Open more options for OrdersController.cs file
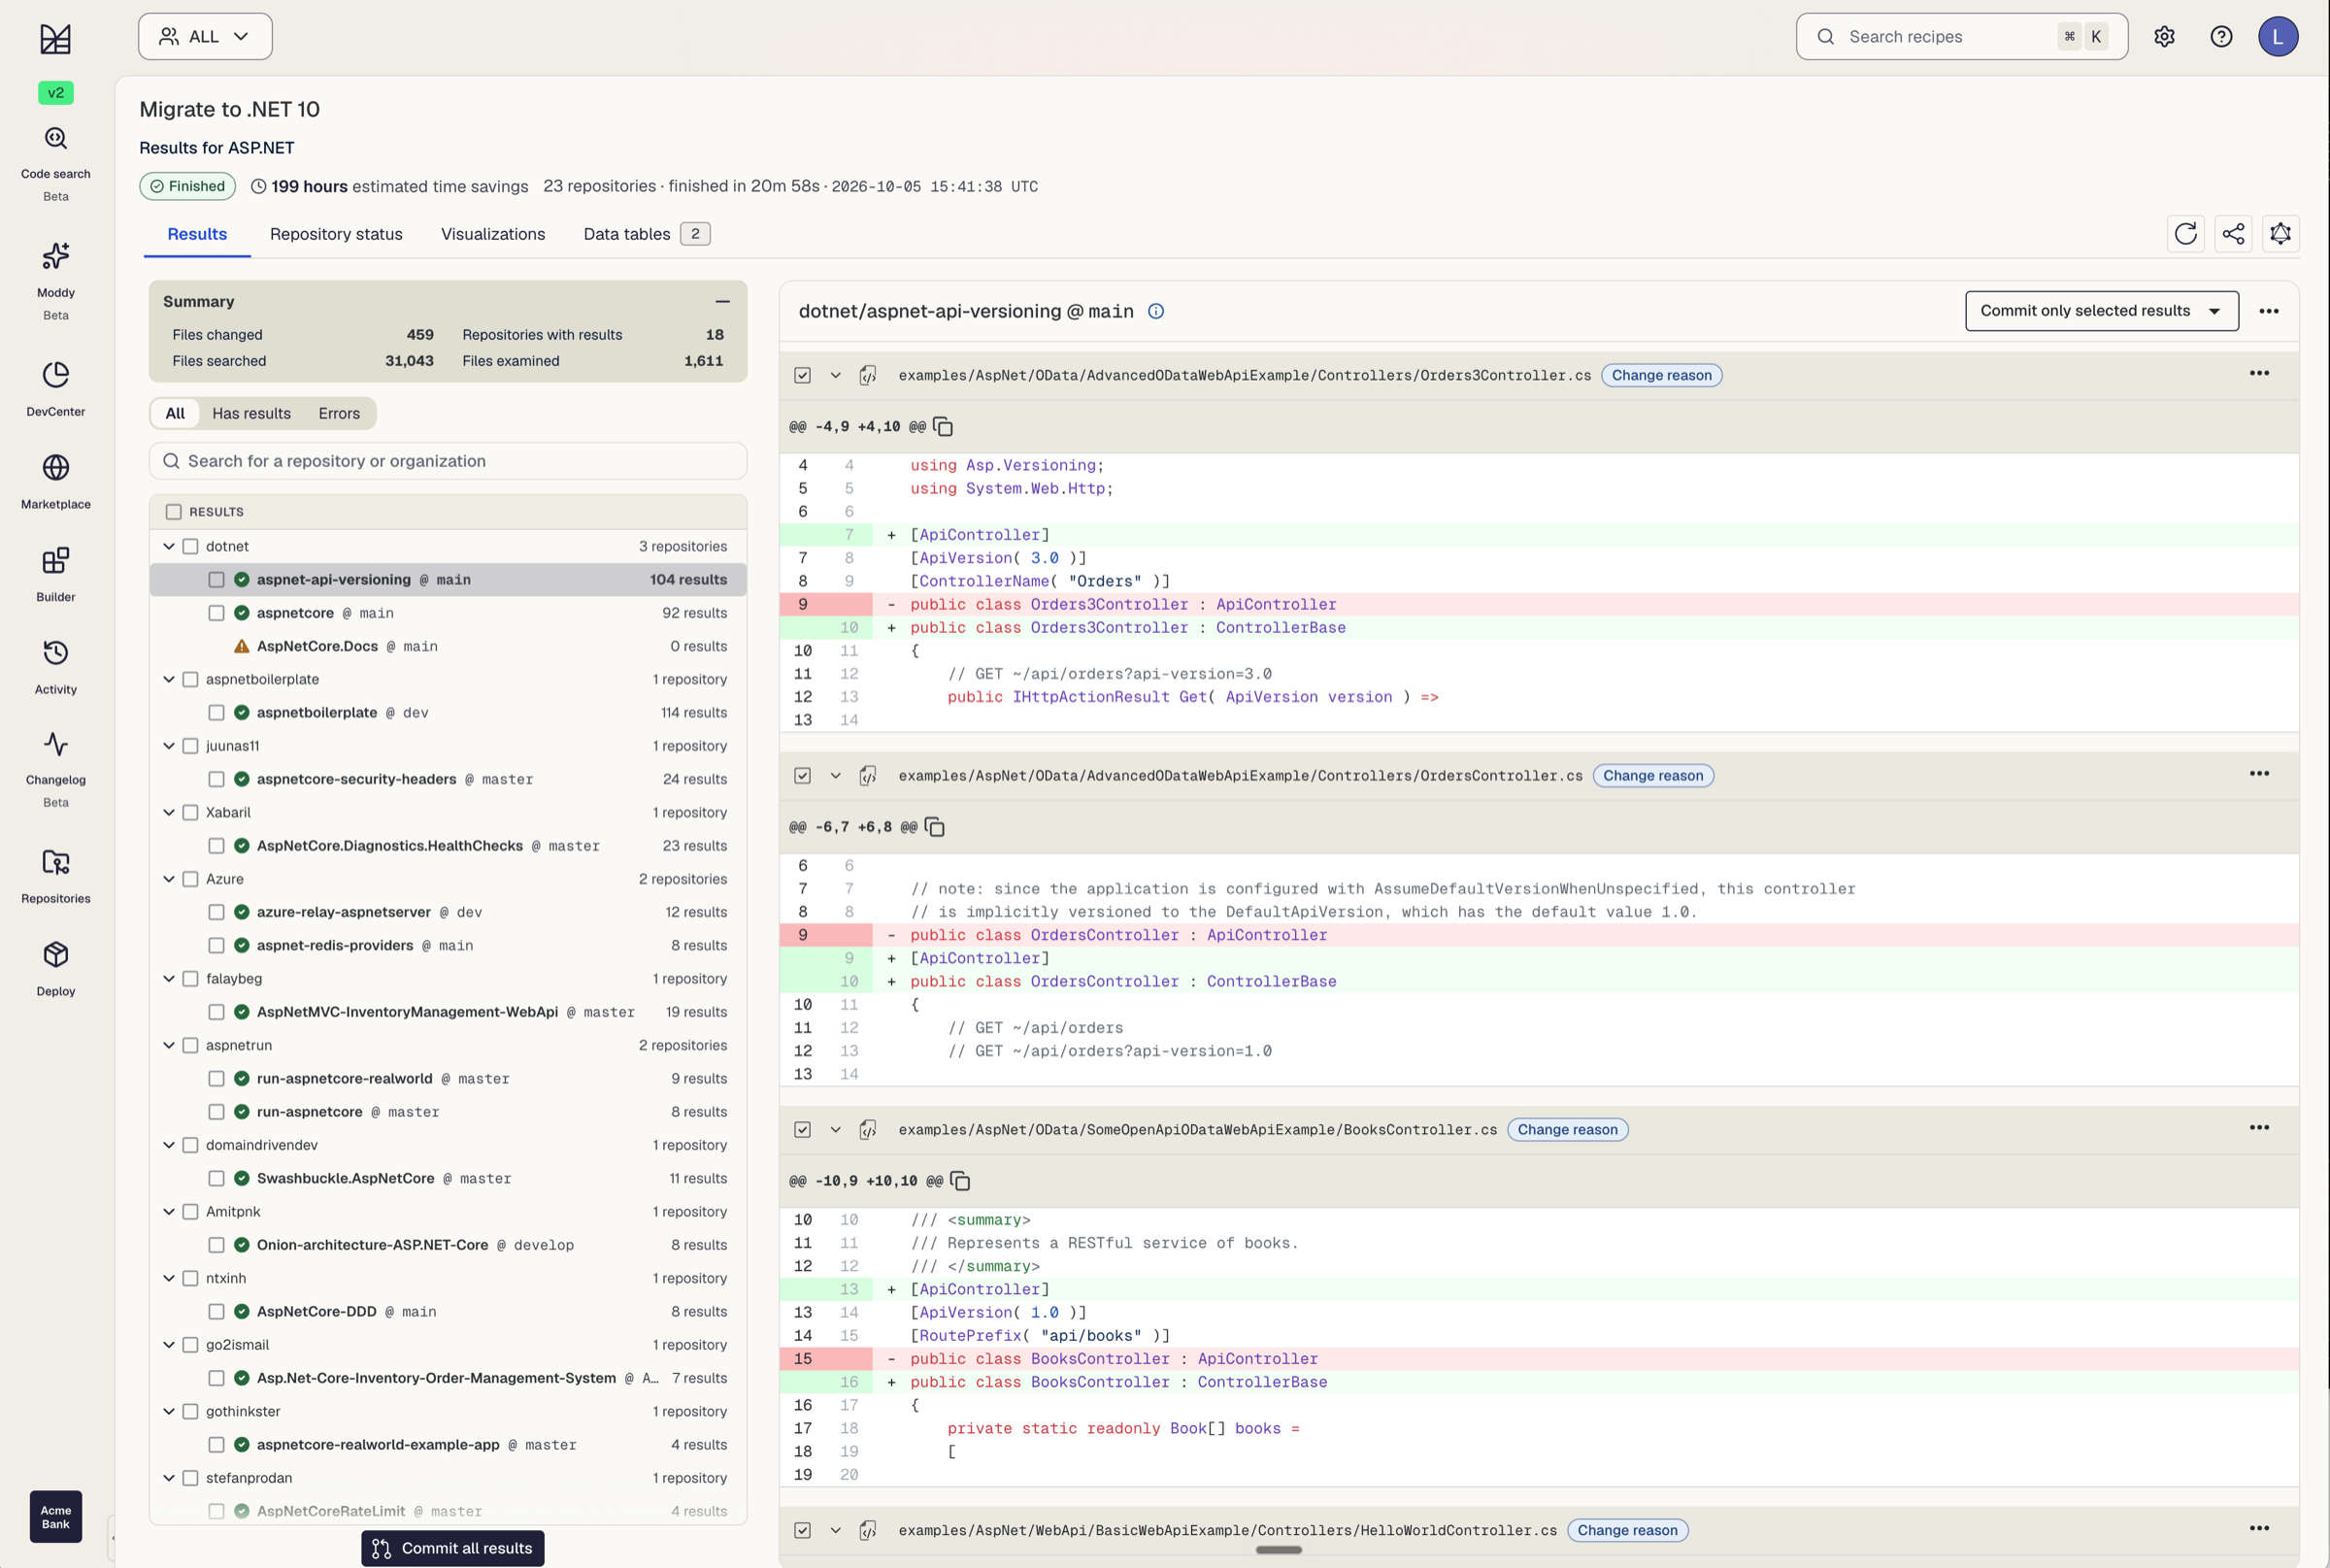Viewport: 2330px width, 1568px height. [2259, 774]
